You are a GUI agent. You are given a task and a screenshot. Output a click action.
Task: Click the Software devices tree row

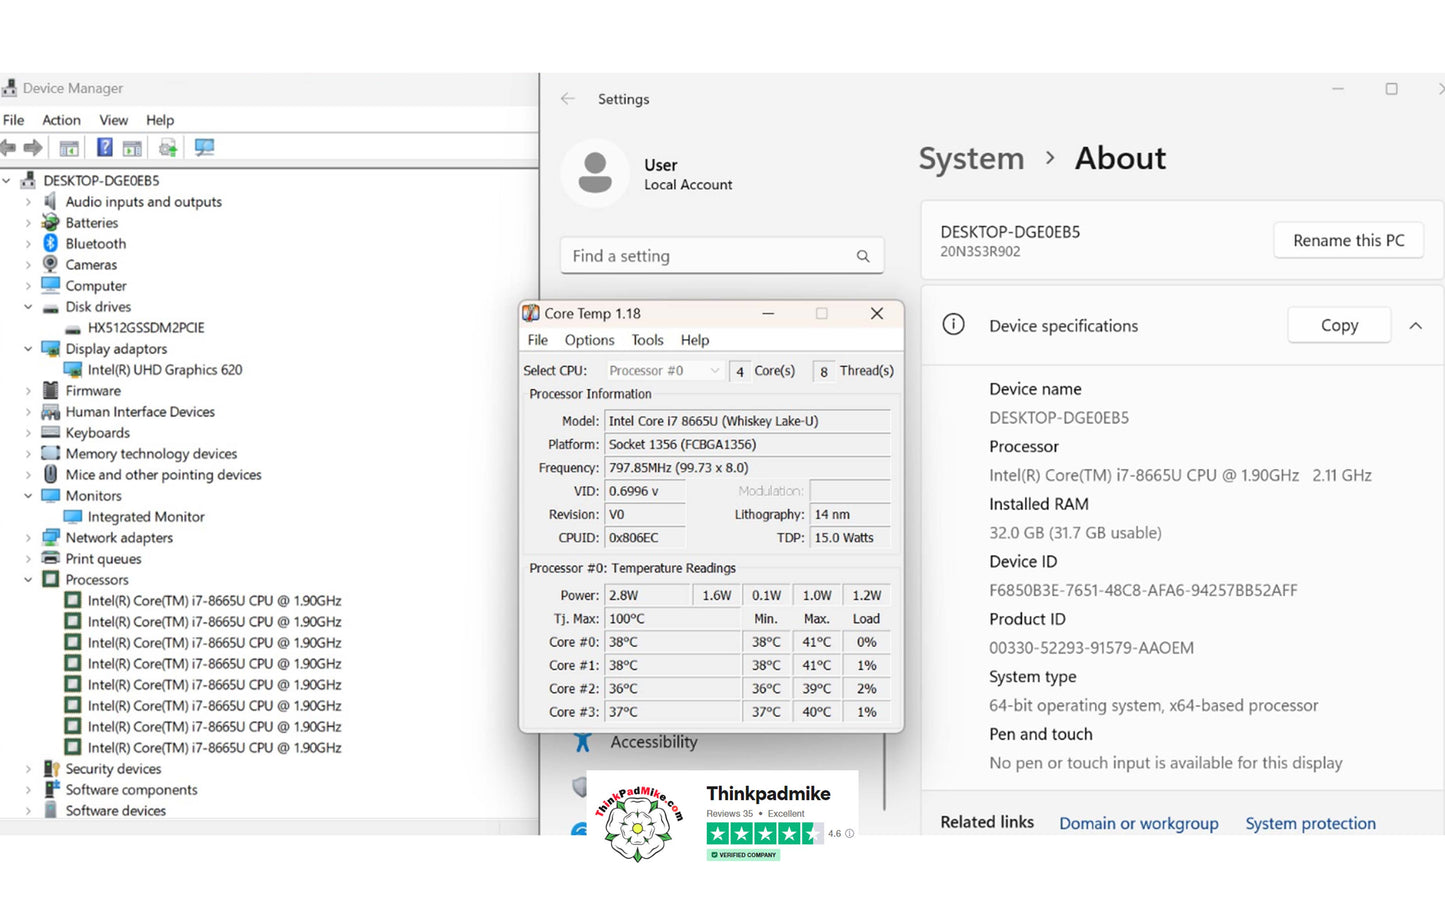[x=116, y=810]
